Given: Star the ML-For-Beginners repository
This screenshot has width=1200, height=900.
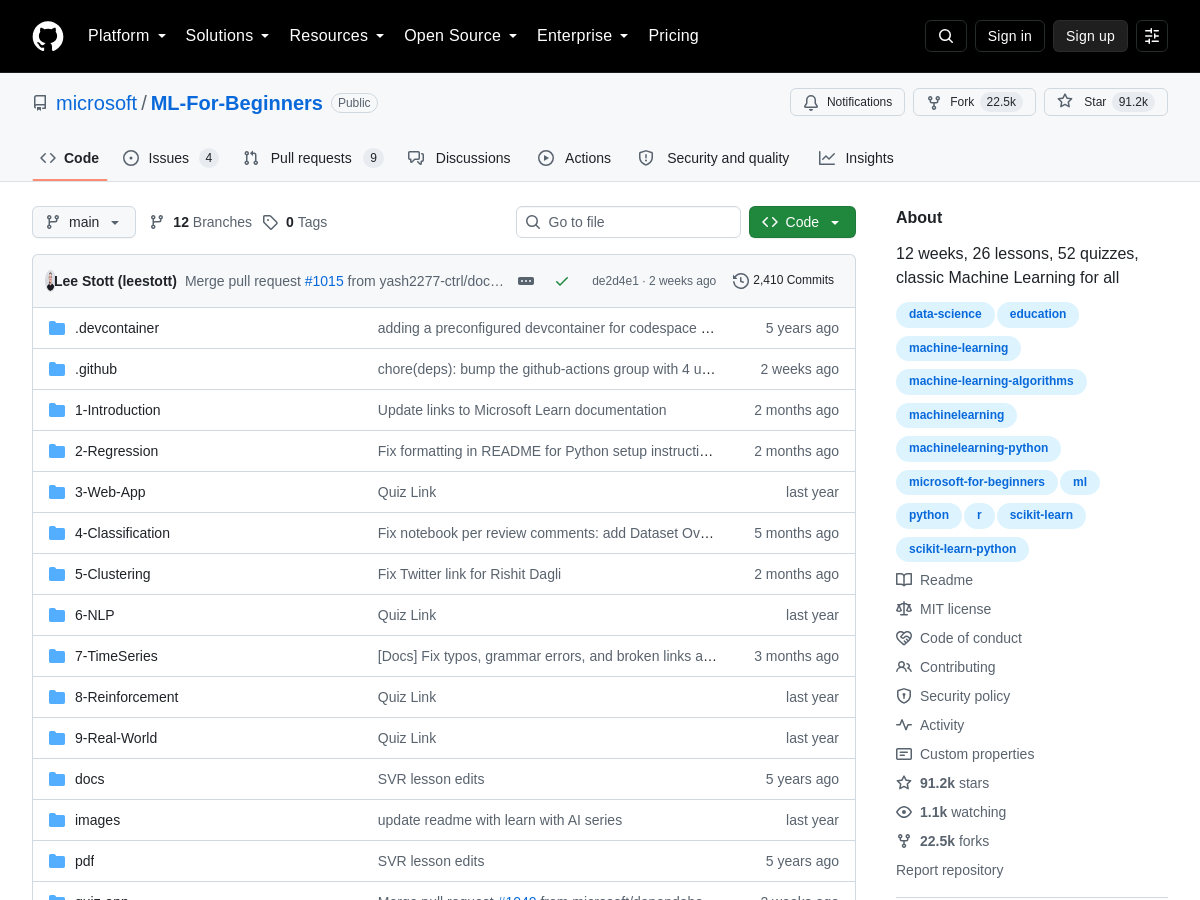Looking at the screenshot, I should click(x=1106, y=102).
